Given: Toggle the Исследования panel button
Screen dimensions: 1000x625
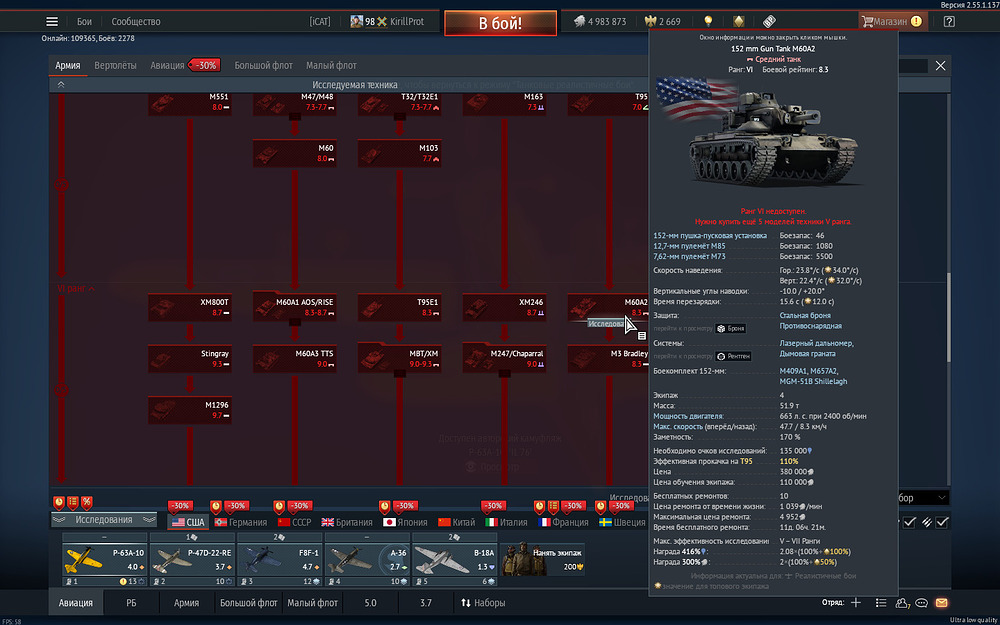Looking at the screenshot, I should 104,520.
